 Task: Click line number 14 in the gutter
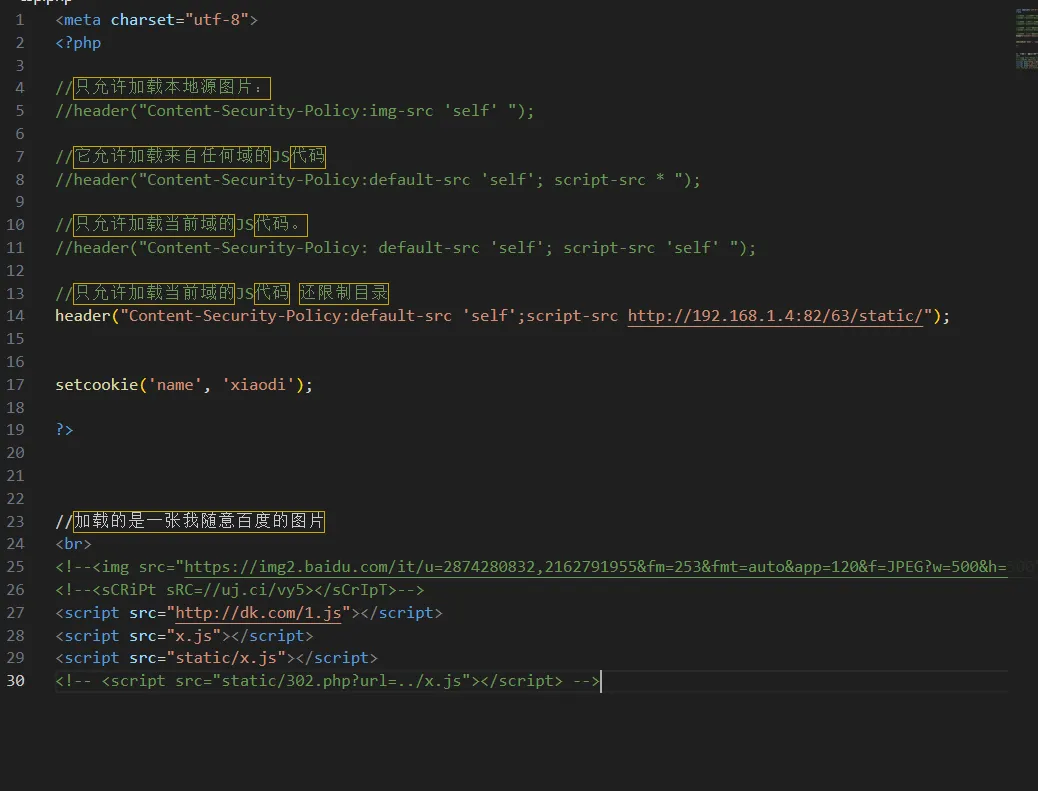pos(16,316)
